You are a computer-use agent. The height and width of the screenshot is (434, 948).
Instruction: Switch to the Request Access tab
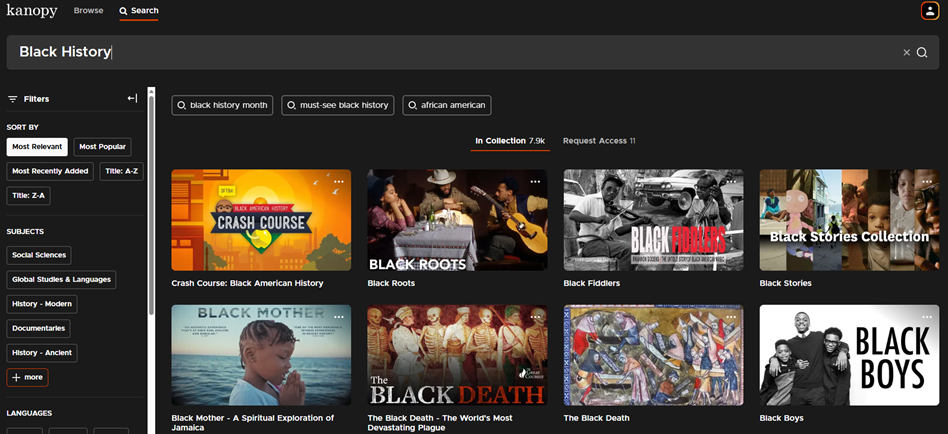[x=598, y=141]
